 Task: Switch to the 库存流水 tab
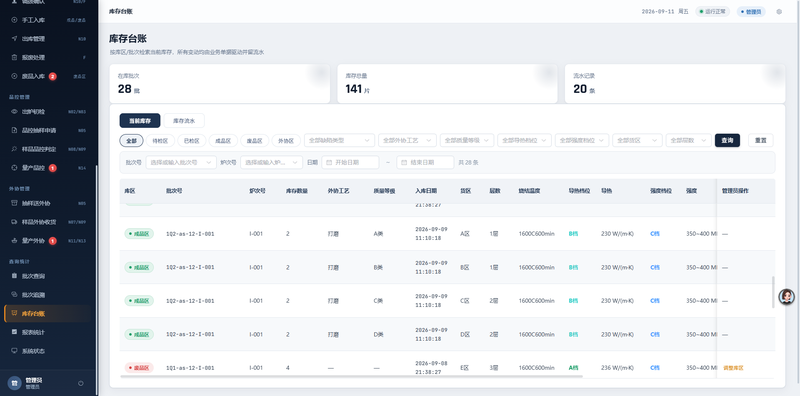point(184,121)
